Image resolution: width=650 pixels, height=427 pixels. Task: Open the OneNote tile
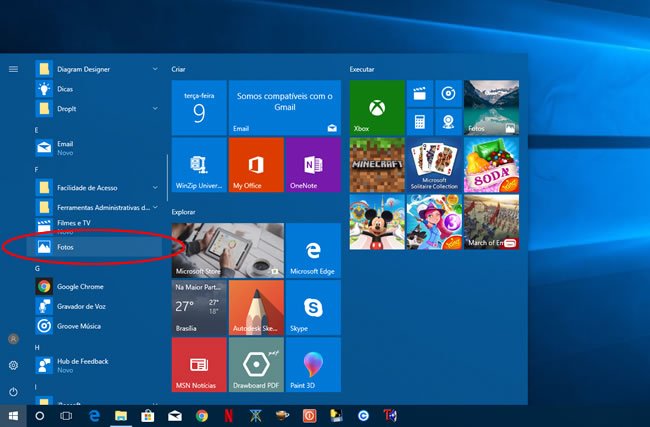(x=313, y=165)
